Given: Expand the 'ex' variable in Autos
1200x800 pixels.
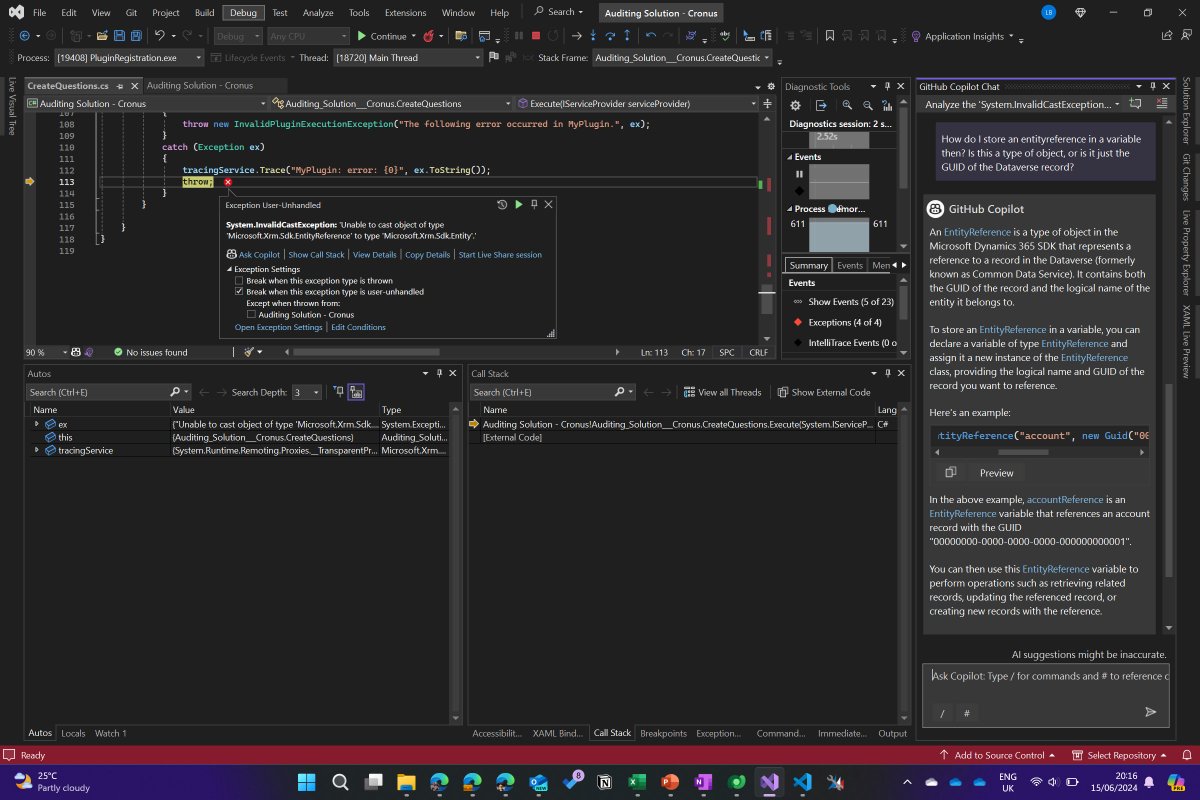Looking at the screenshot, I should click(x=37, y=424).
